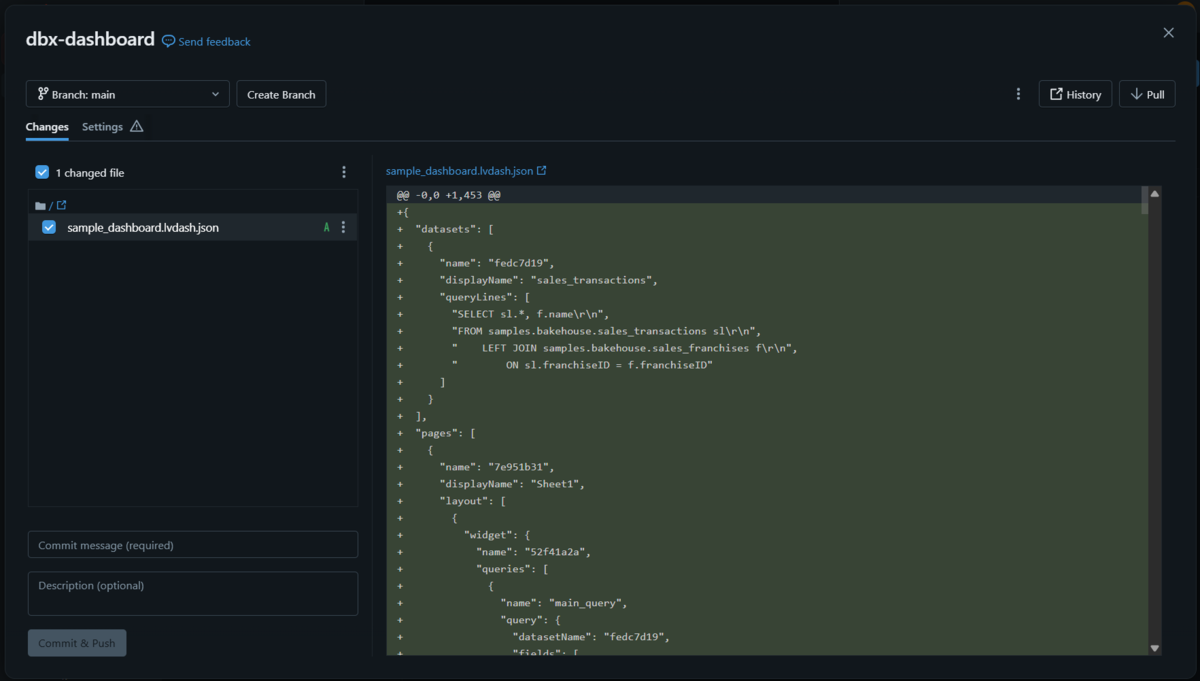Screen dimensions: 1200x681
Task: Click the Create Branch button
Action: tap(281, 94)
